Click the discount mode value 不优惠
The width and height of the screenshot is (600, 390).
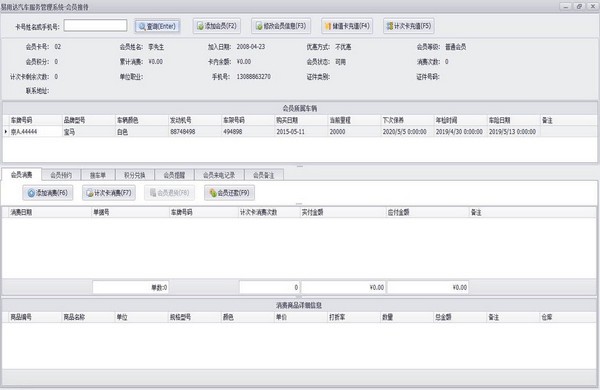[343, 47]
